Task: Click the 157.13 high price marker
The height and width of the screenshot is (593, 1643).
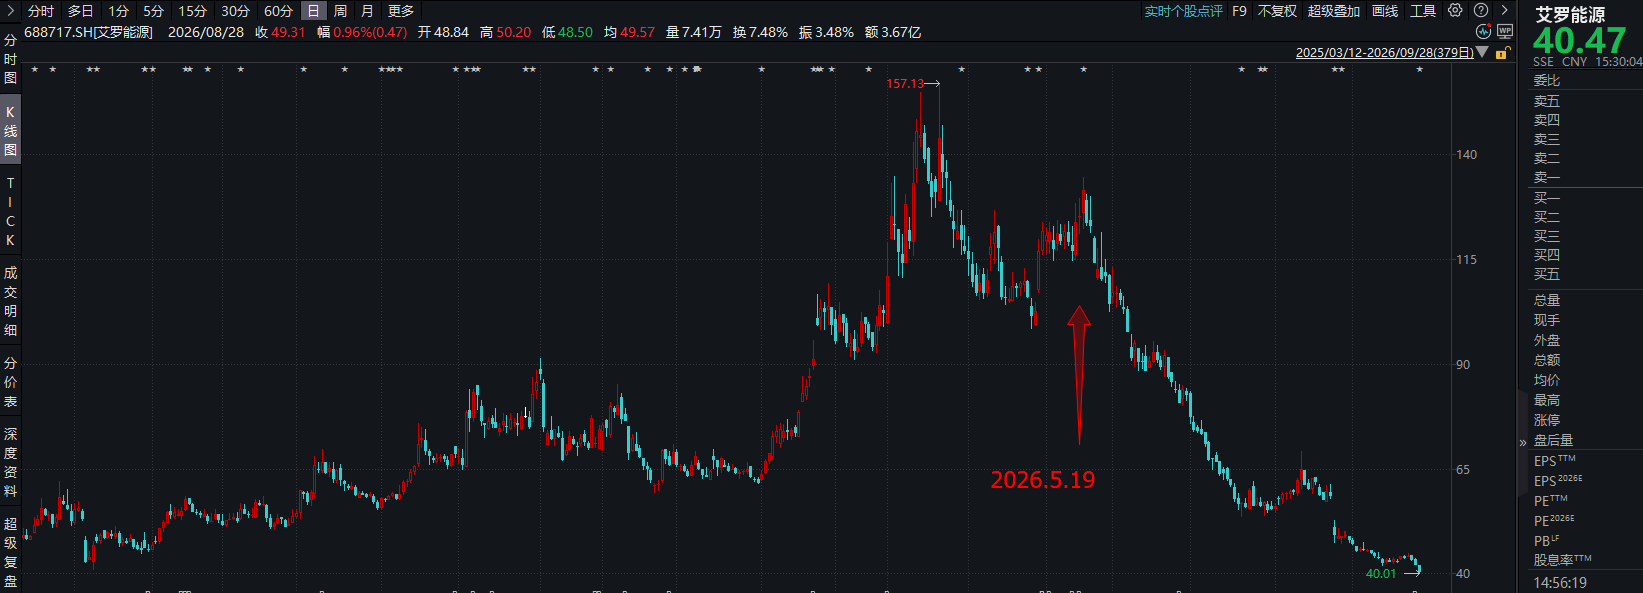Action: (x=905, y=84)
